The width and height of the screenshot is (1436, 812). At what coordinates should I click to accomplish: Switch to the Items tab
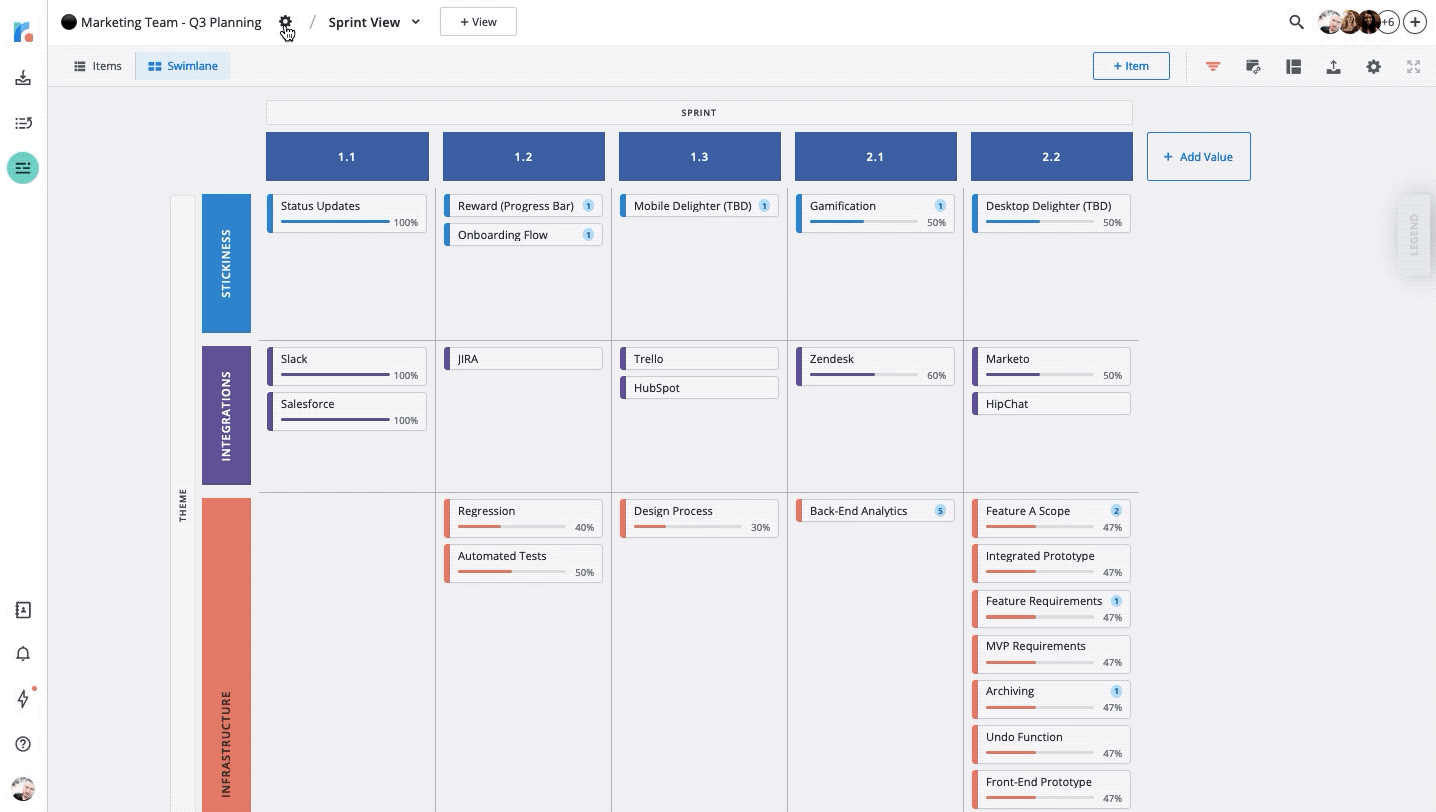click(x=98, y=66)
